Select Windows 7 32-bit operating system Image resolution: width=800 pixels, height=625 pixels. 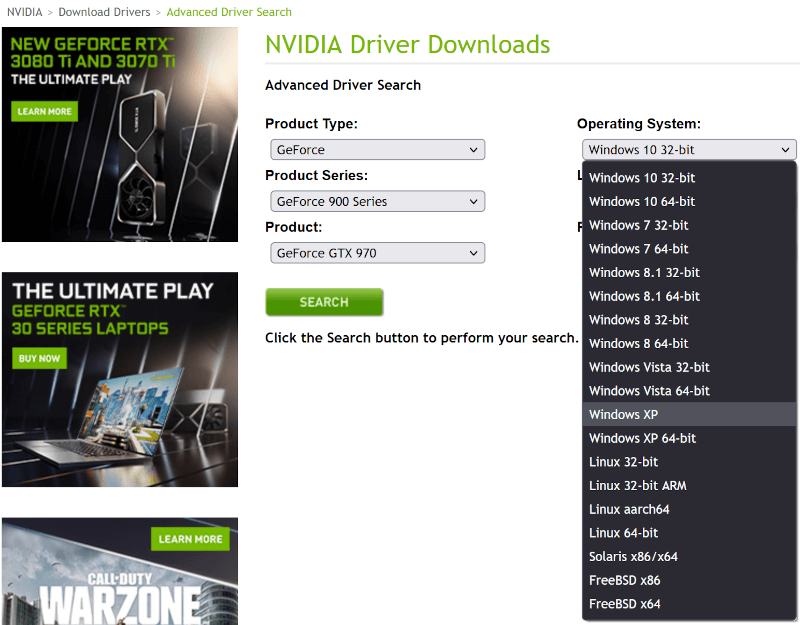pyautogui.click(x=638, y=225)
